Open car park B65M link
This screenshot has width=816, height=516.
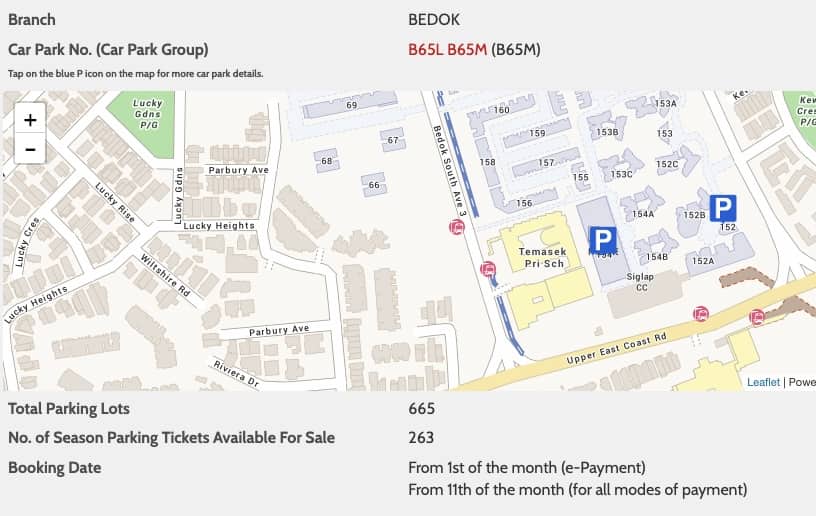467,49
